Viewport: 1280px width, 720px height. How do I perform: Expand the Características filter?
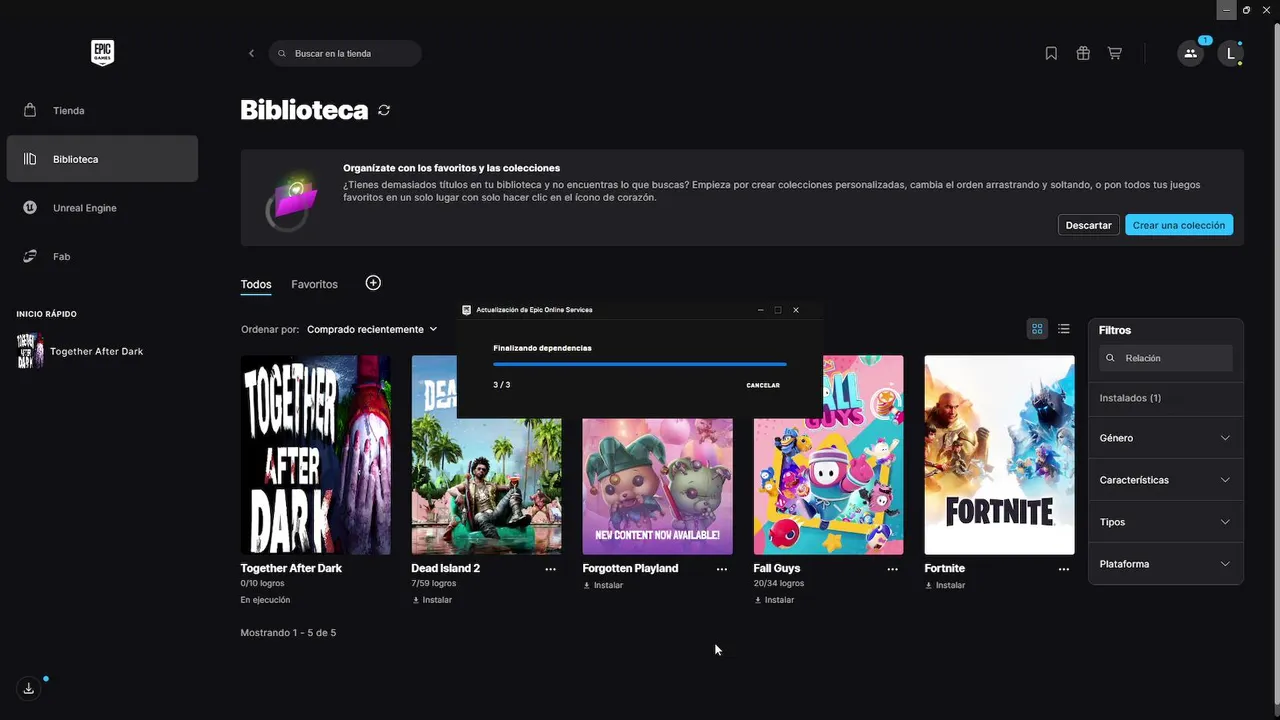[x=1166, y=480]
